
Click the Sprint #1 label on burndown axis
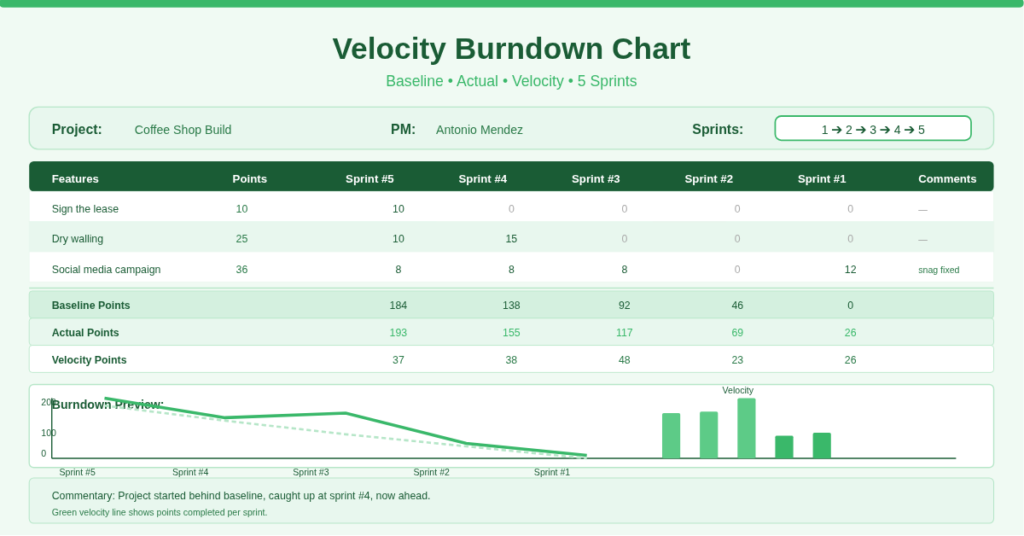pos(551,472)
